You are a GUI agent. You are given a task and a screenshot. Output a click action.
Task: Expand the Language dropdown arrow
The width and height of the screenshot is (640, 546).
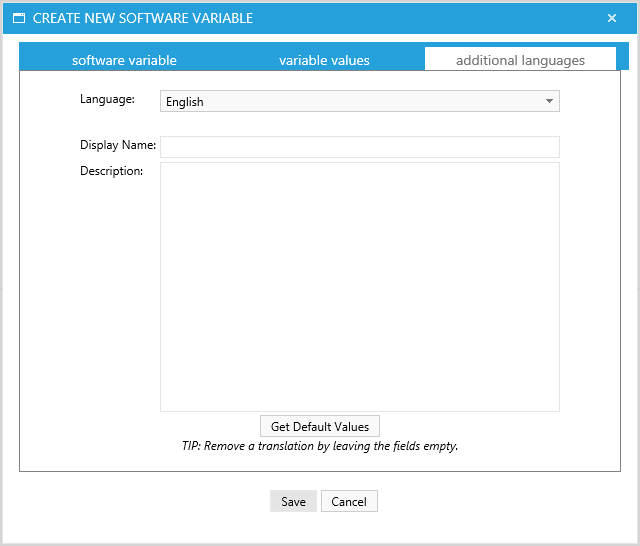point(549,101)
